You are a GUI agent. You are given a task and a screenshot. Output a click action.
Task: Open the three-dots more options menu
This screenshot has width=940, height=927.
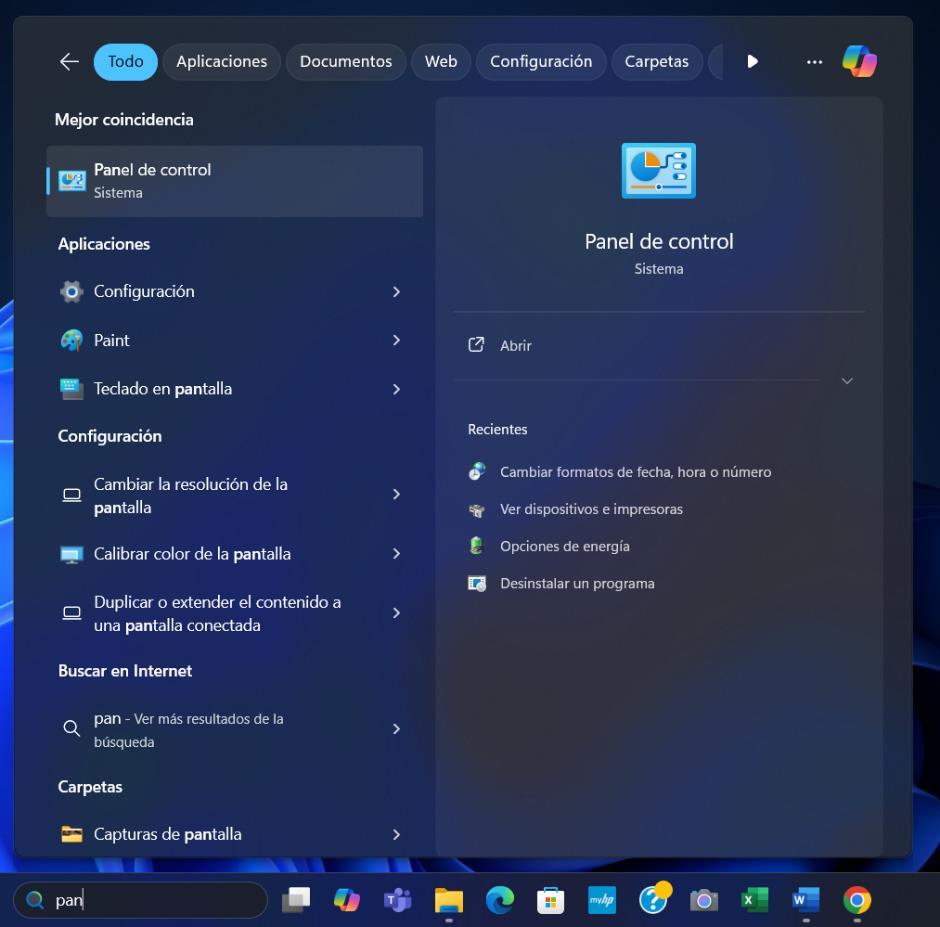tap(814, 62)
